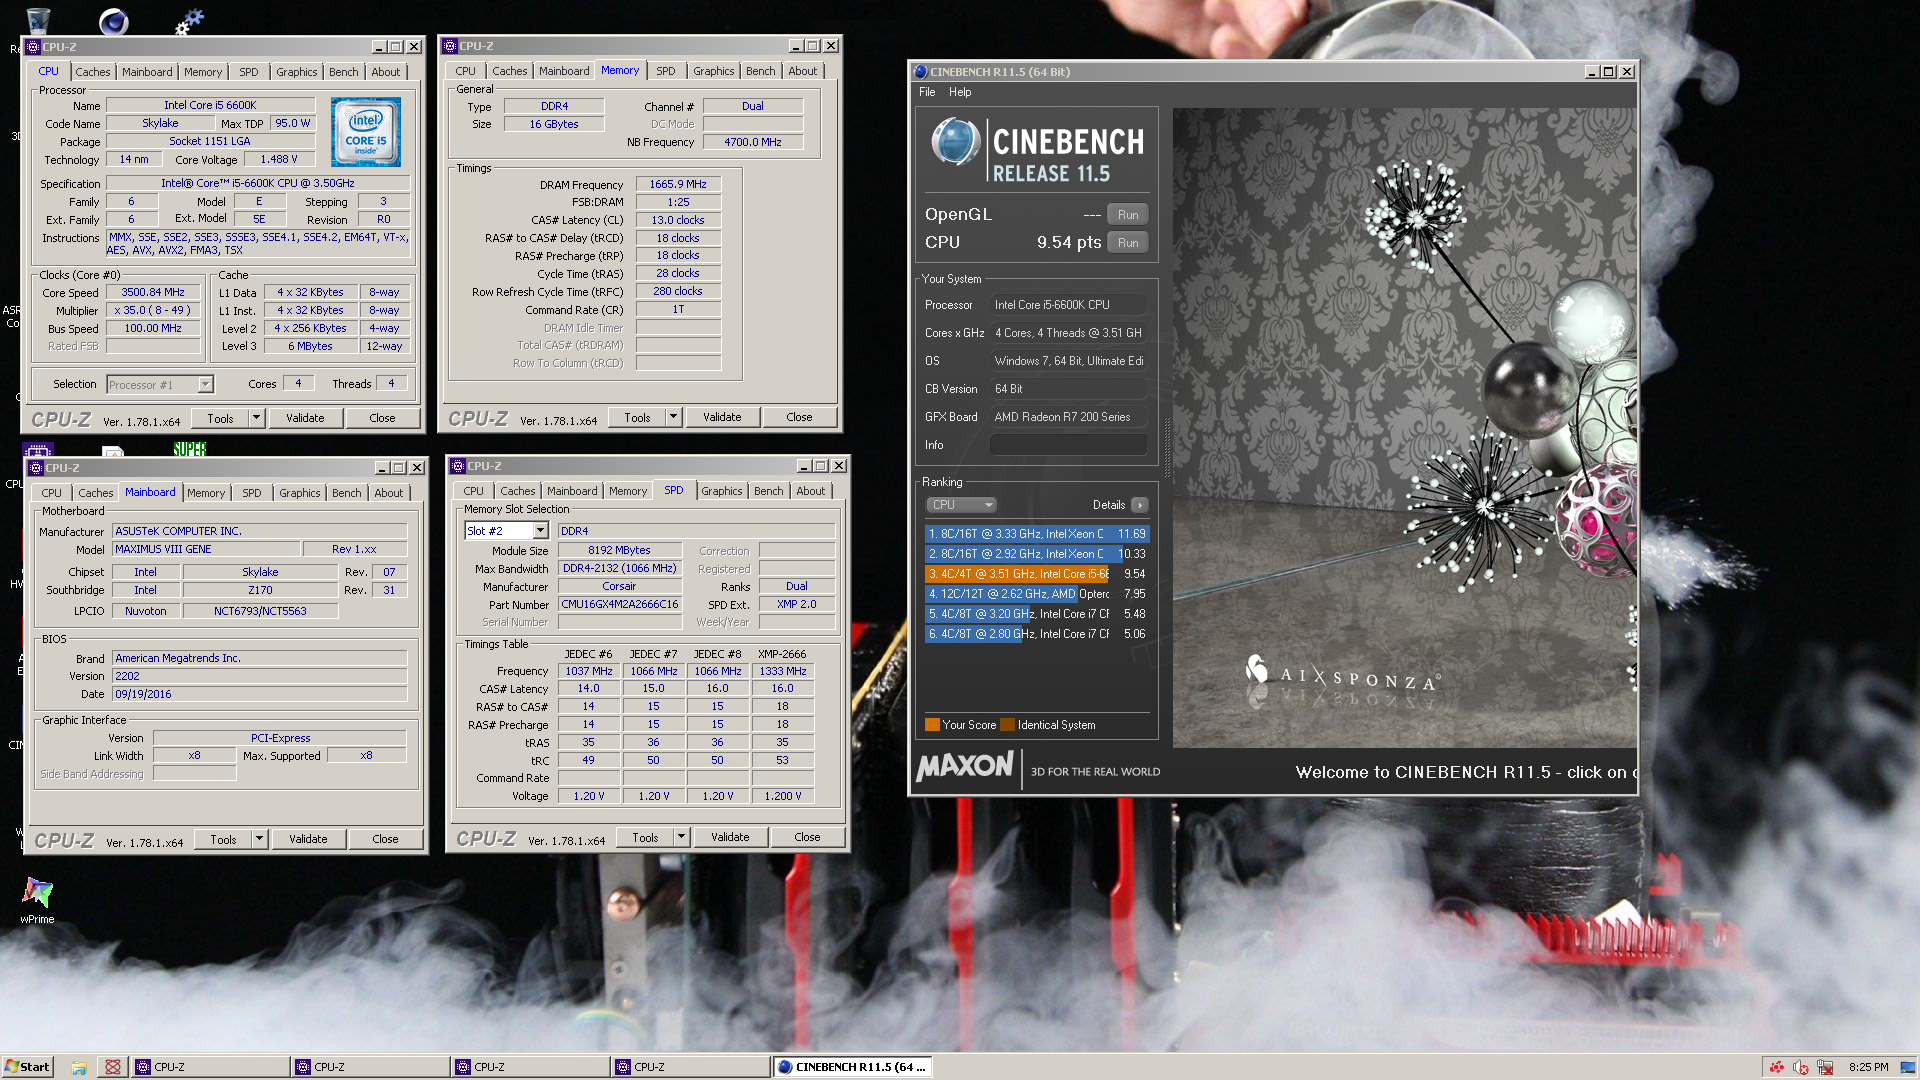1920x1080 pixels.
Task: Switch to SPD tab in Memory window
Action: (666, 71)
